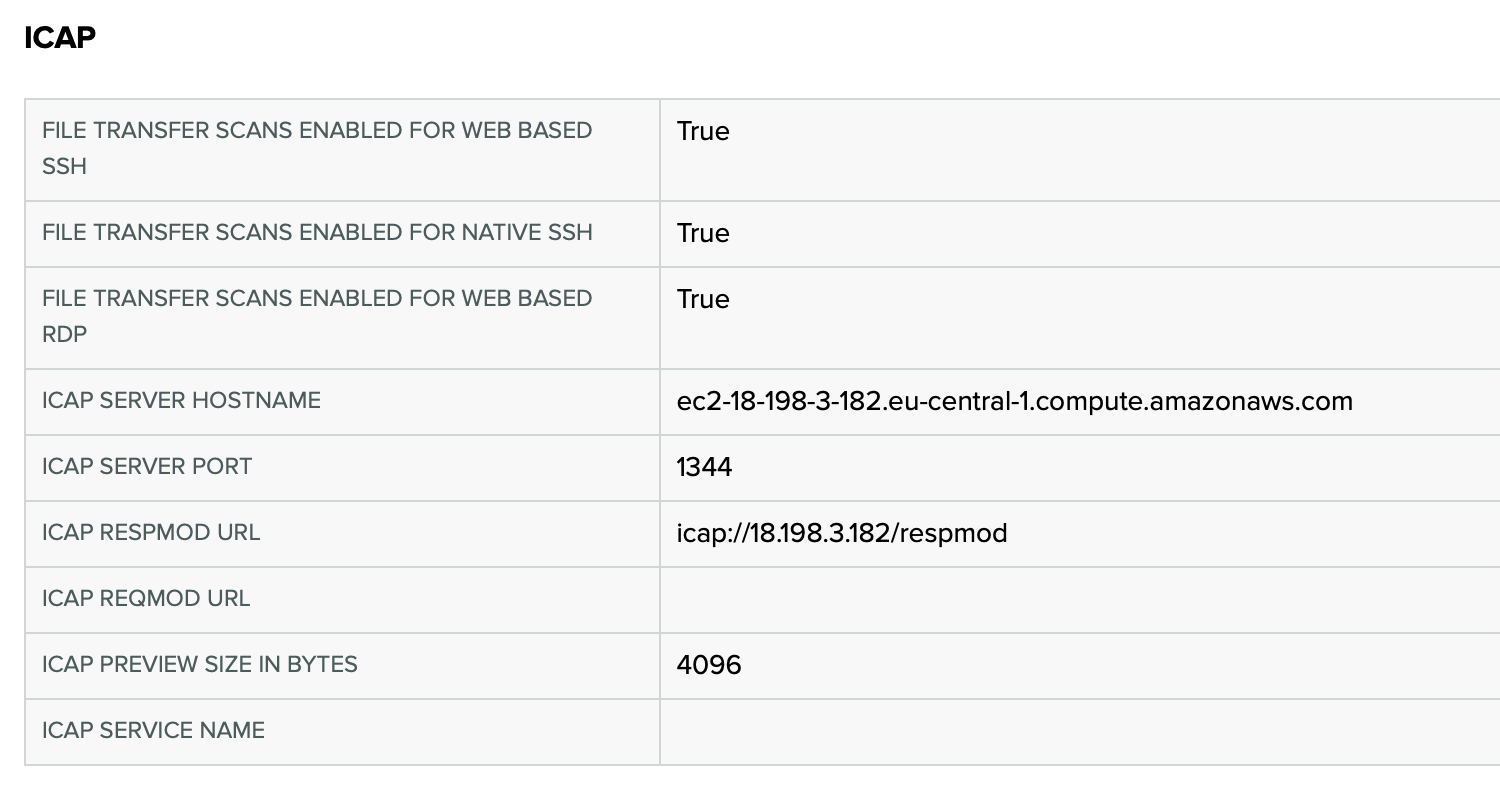Select the ICAP server hostname value
The height and width of the screenshot is (798, 1500).
coord(1014,401)
